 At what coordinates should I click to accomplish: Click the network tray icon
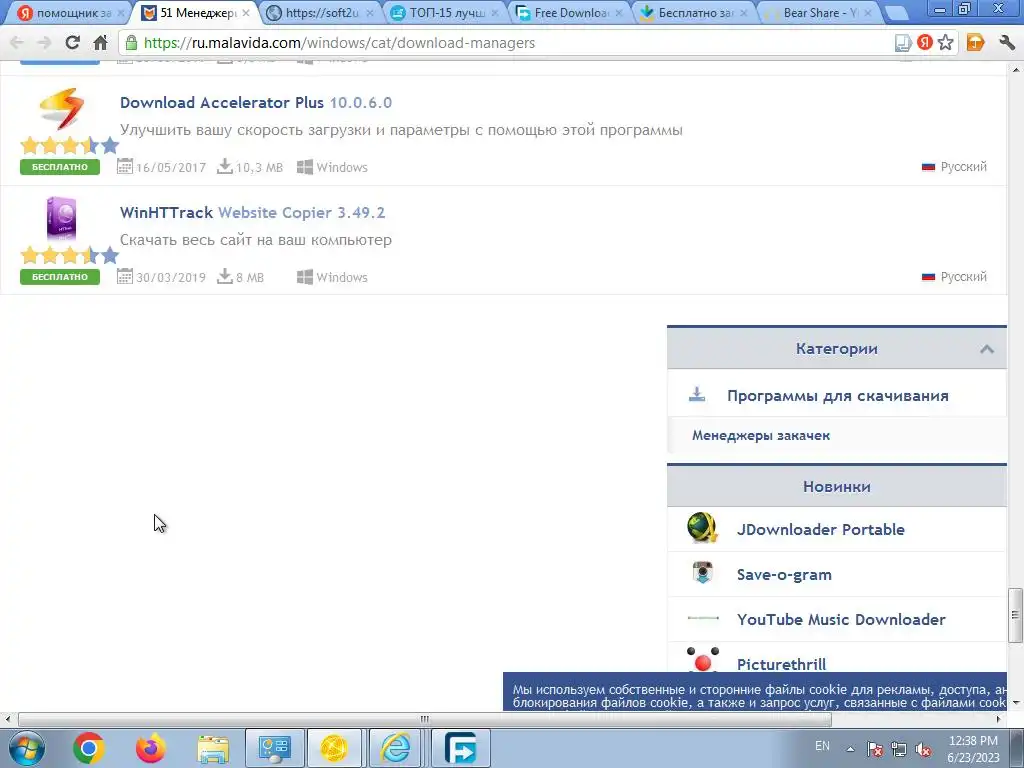coord(899,749)
